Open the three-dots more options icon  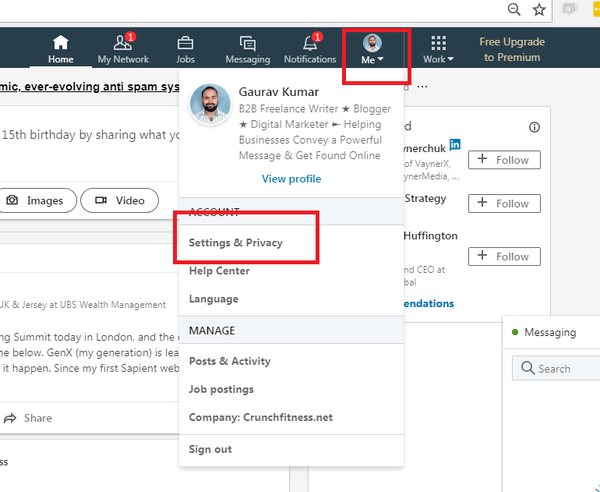coord(422,86)
